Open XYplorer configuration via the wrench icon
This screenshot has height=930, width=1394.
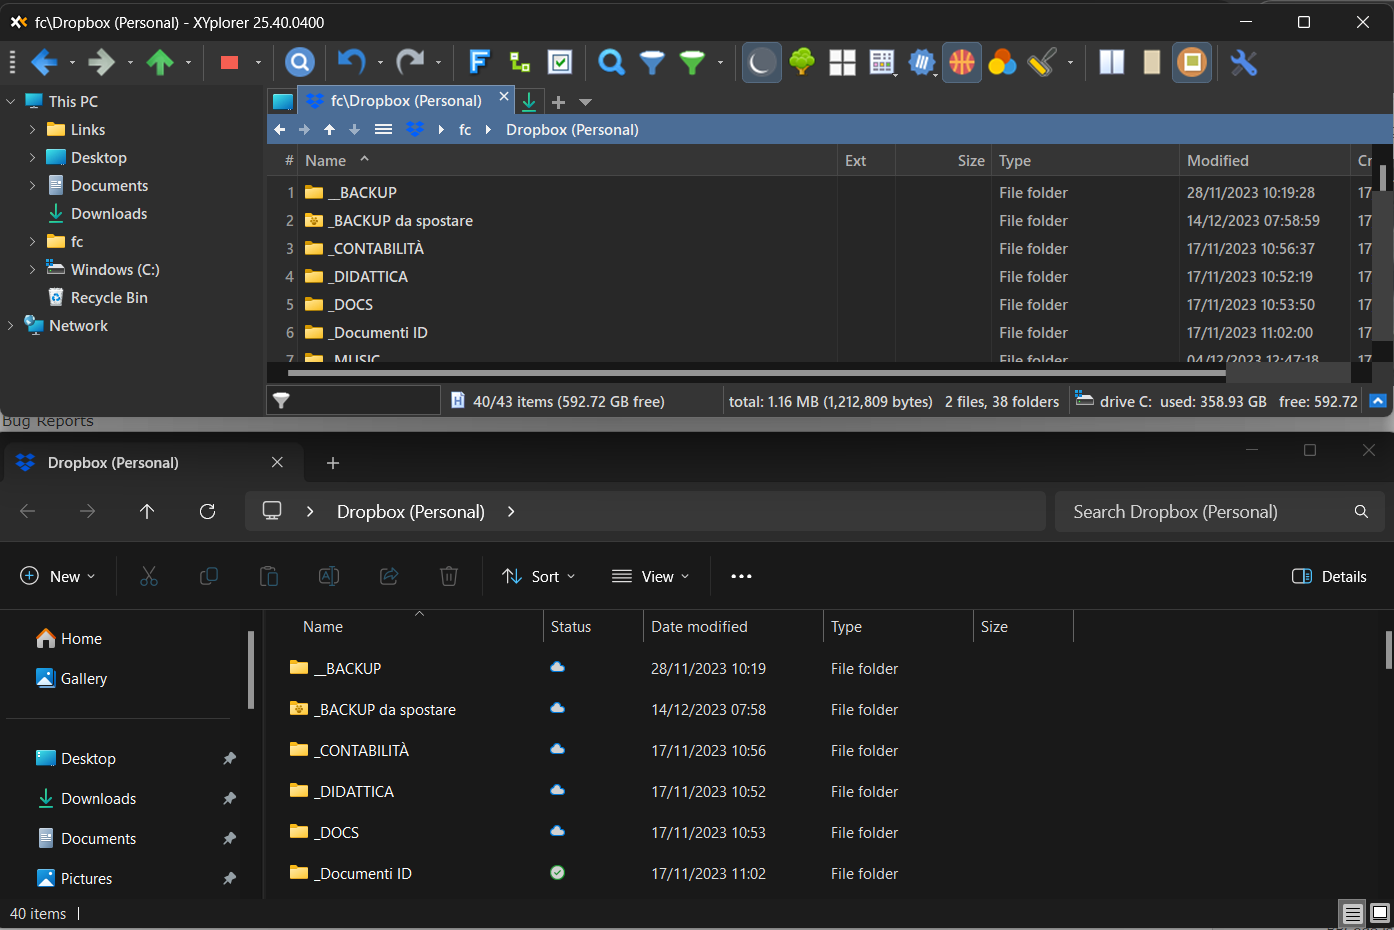point(1243,62)
